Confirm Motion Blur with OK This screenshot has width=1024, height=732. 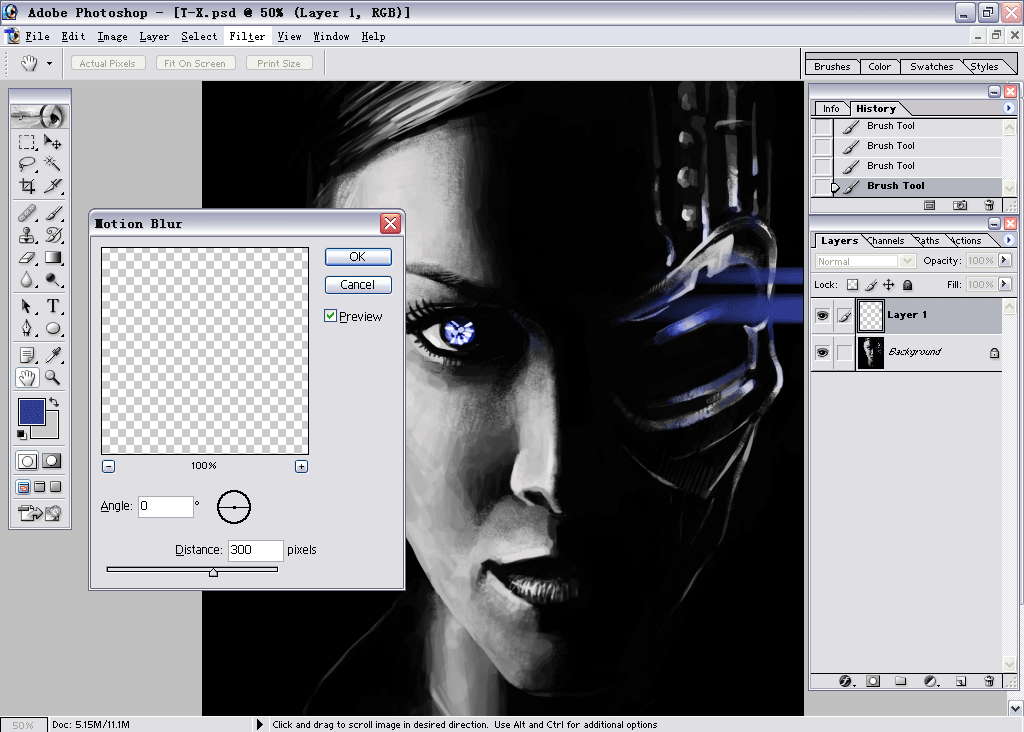point(358,257)
